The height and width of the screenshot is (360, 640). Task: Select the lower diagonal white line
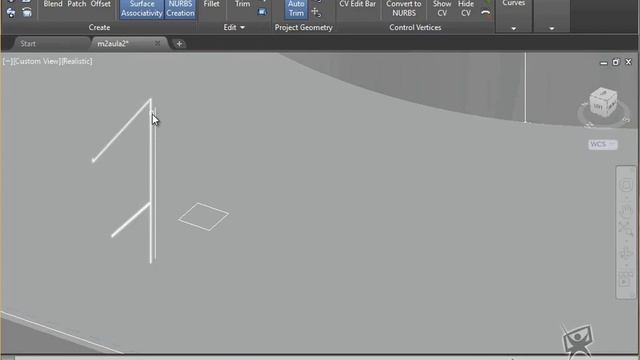click(131, 220)
